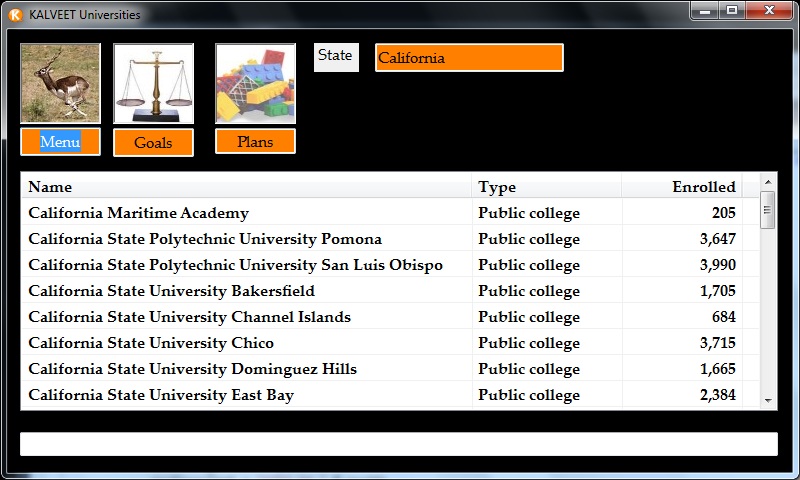Open the Goals button

click(153, 143)
